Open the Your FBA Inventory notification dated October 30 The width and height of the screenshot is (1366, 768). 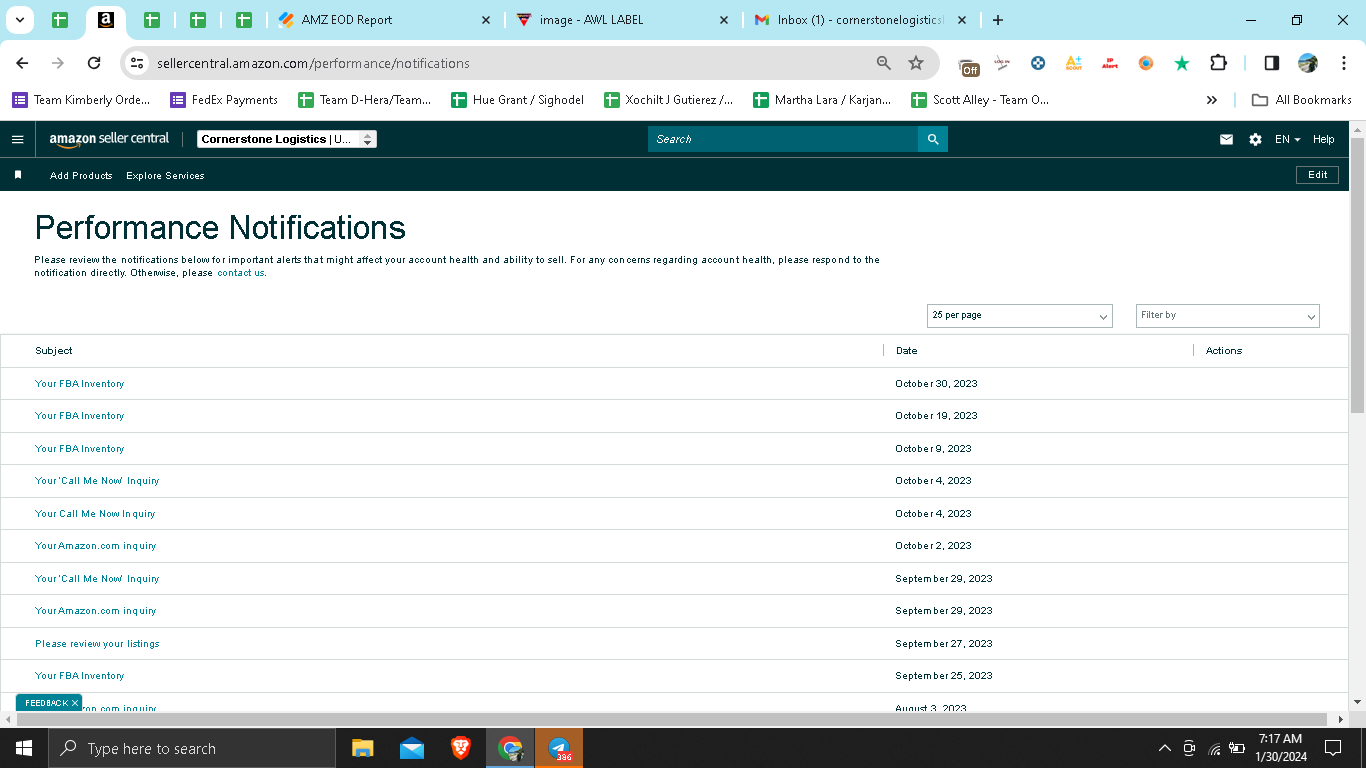pyautogui.click(x=80, y=384)
